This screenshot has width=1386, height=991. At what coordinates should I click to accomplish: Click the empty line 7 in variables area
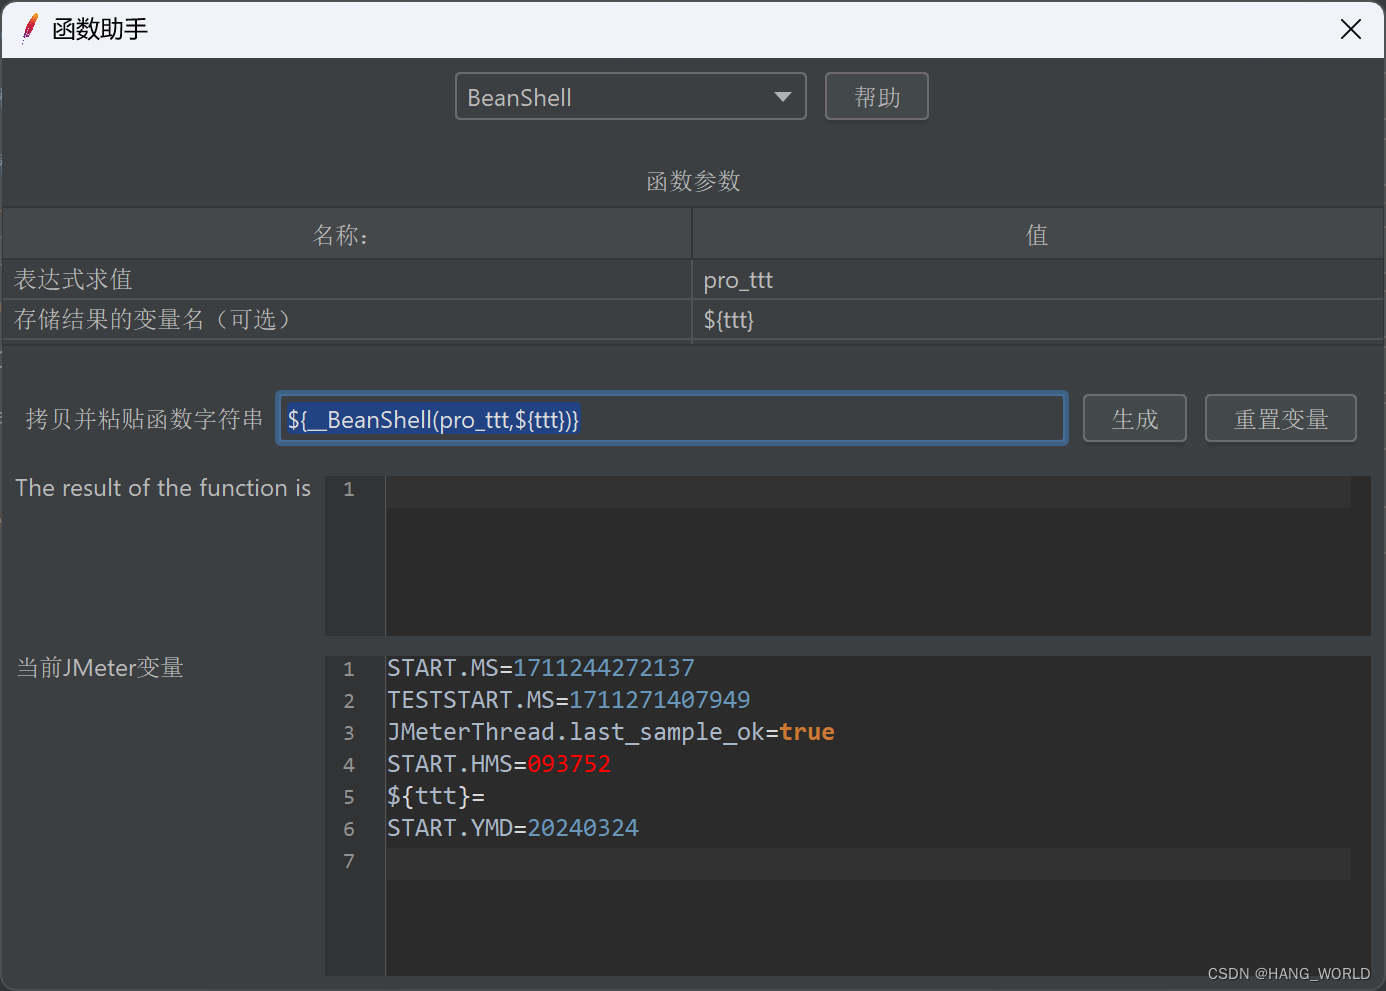coord(868,864)
